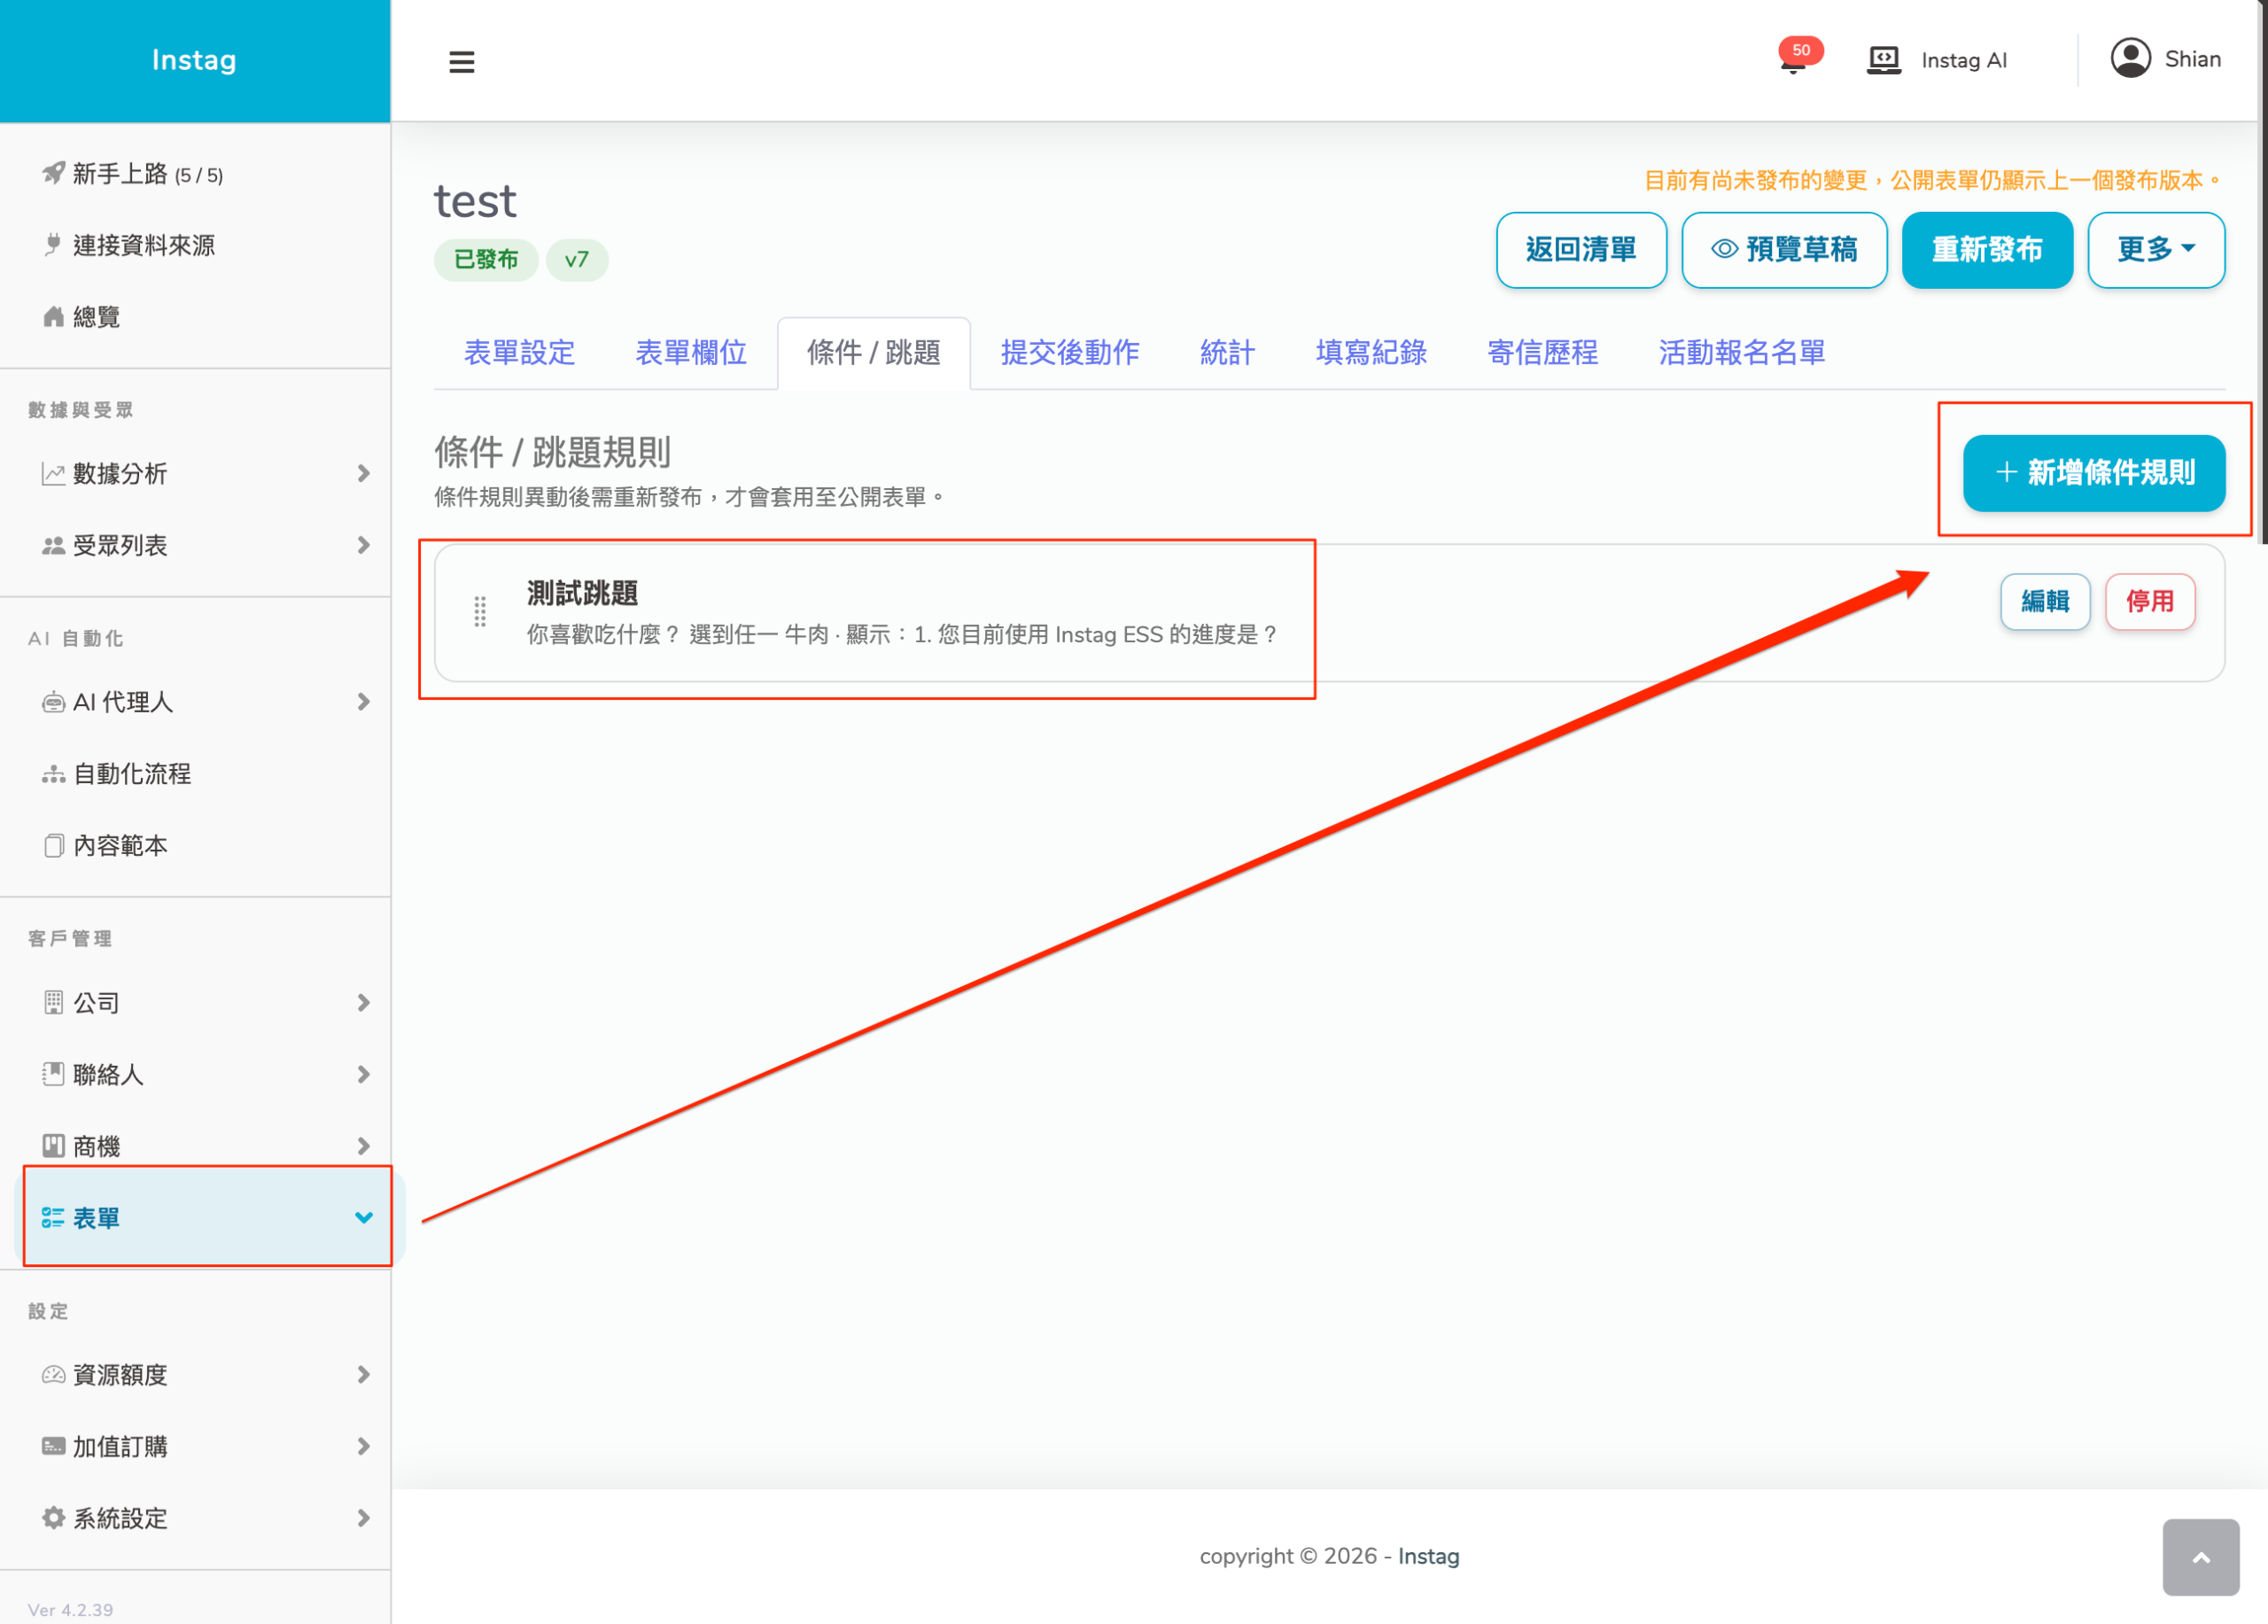2268x1624 pixels.
Task: Collapse the 表單 menu chevron
Action: coord(363,1218)
